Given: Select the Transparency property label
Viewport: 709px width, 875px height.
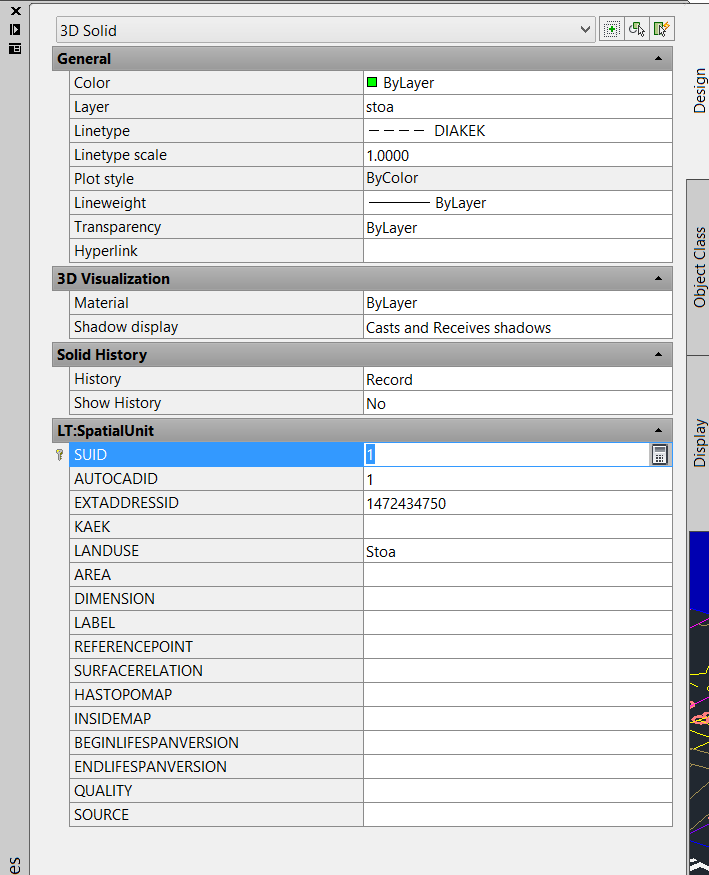Looking at the screenshot, I should [x=118, y=227].
